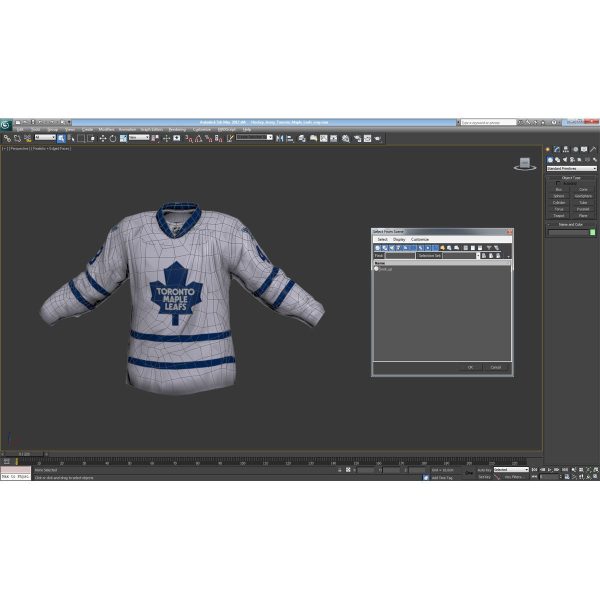Screen dimensions: 600x600
Task: Click the Select All icon in dialog
Action: tap(466, 248)
